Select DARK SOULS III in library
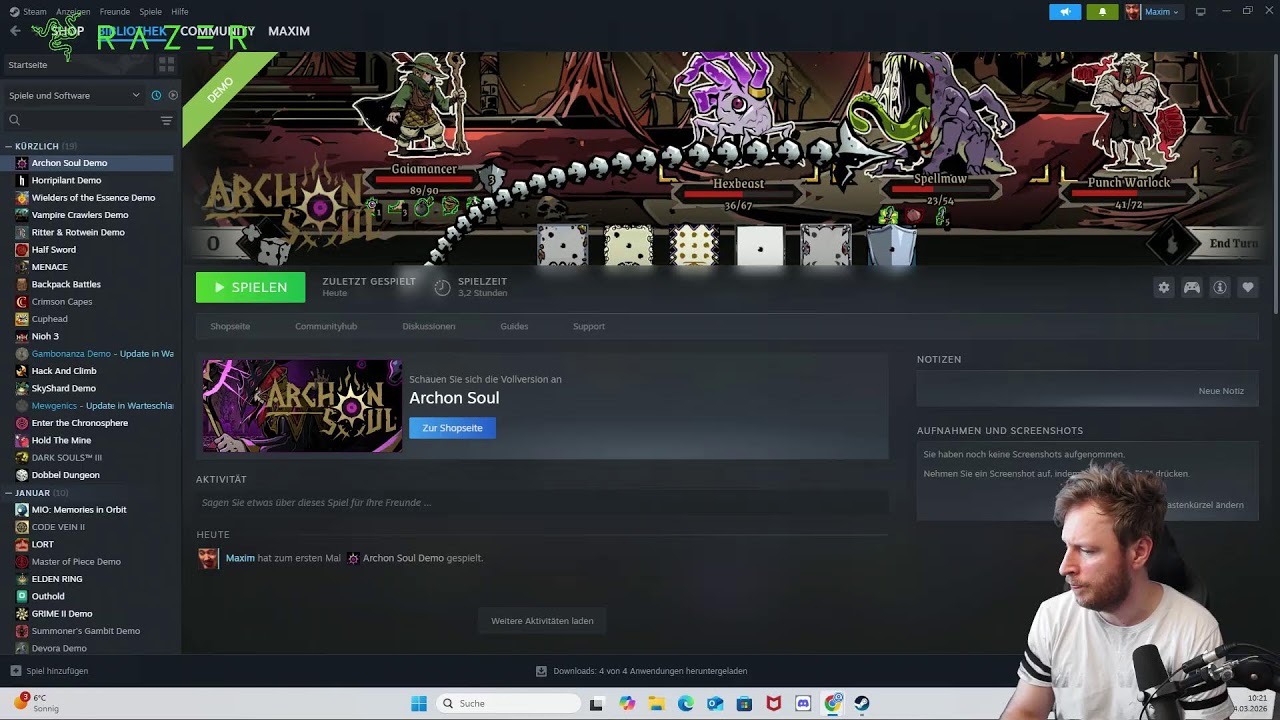The height and width of the screenshot is (720, 1280). coord(67,457)
